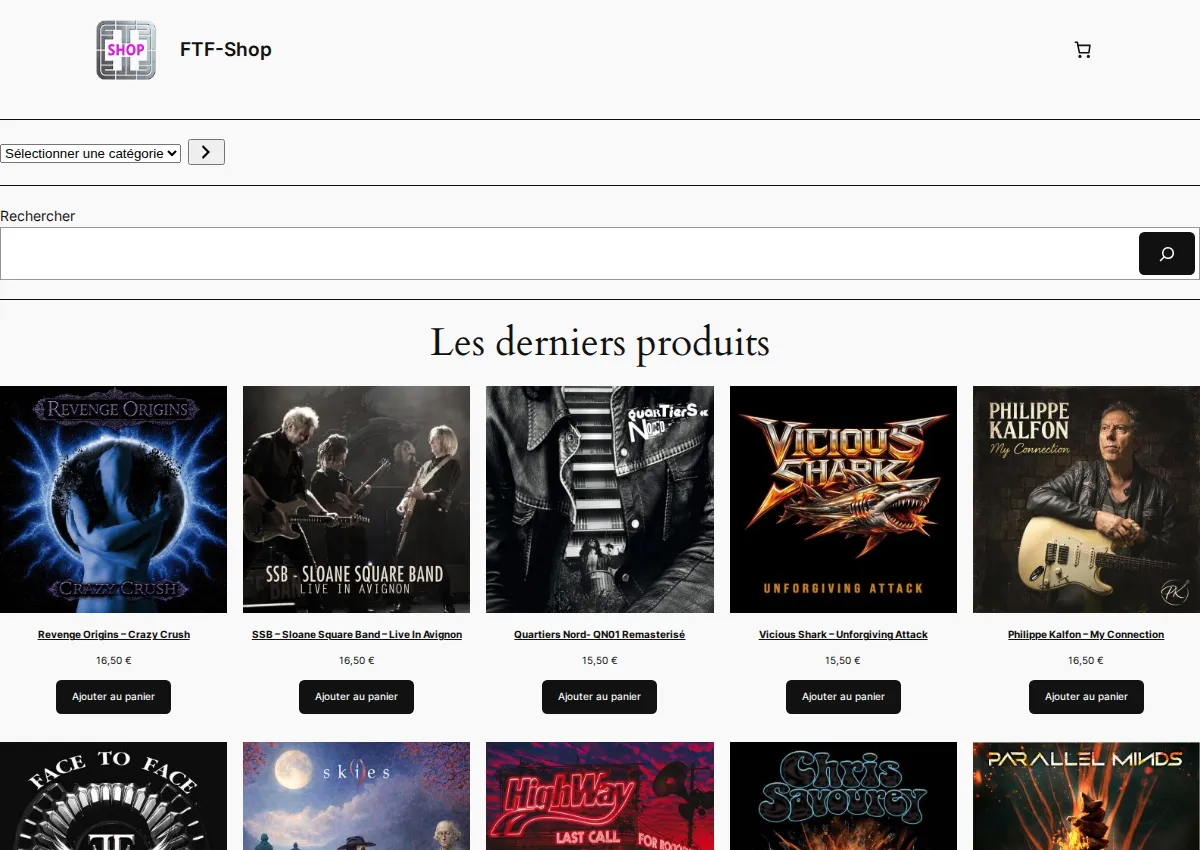The image size is (1200, 850).
Task: Click the Les derniers produits heading
Action: pyautogui.click(x=600, y=343)
